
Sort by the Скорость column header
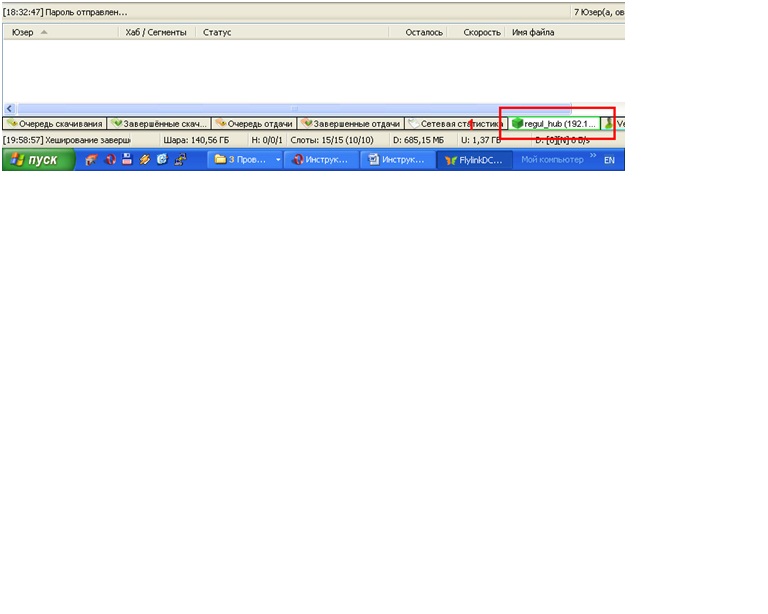(476, 32)
